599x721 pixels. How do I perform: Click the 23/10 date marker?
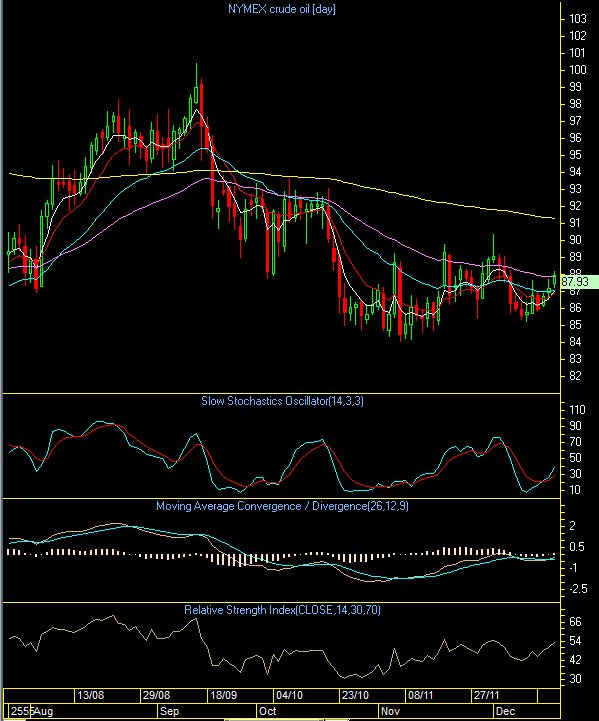(355, 695)
